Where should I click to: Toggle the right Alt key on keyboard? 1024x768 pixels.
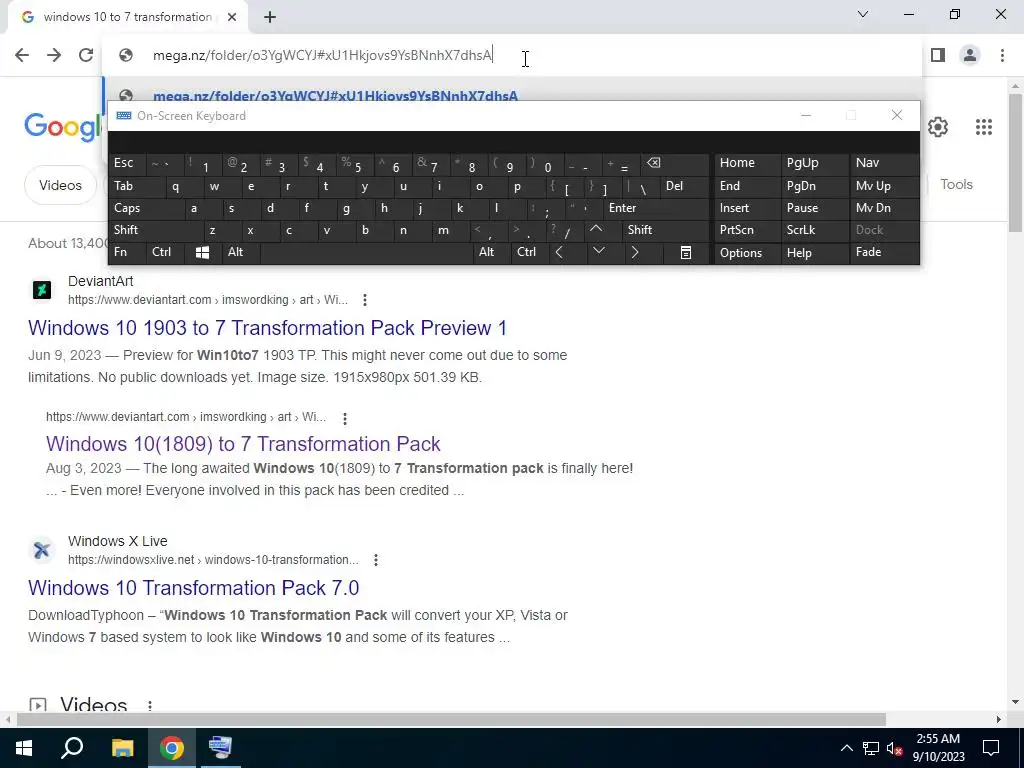(491, 252)
